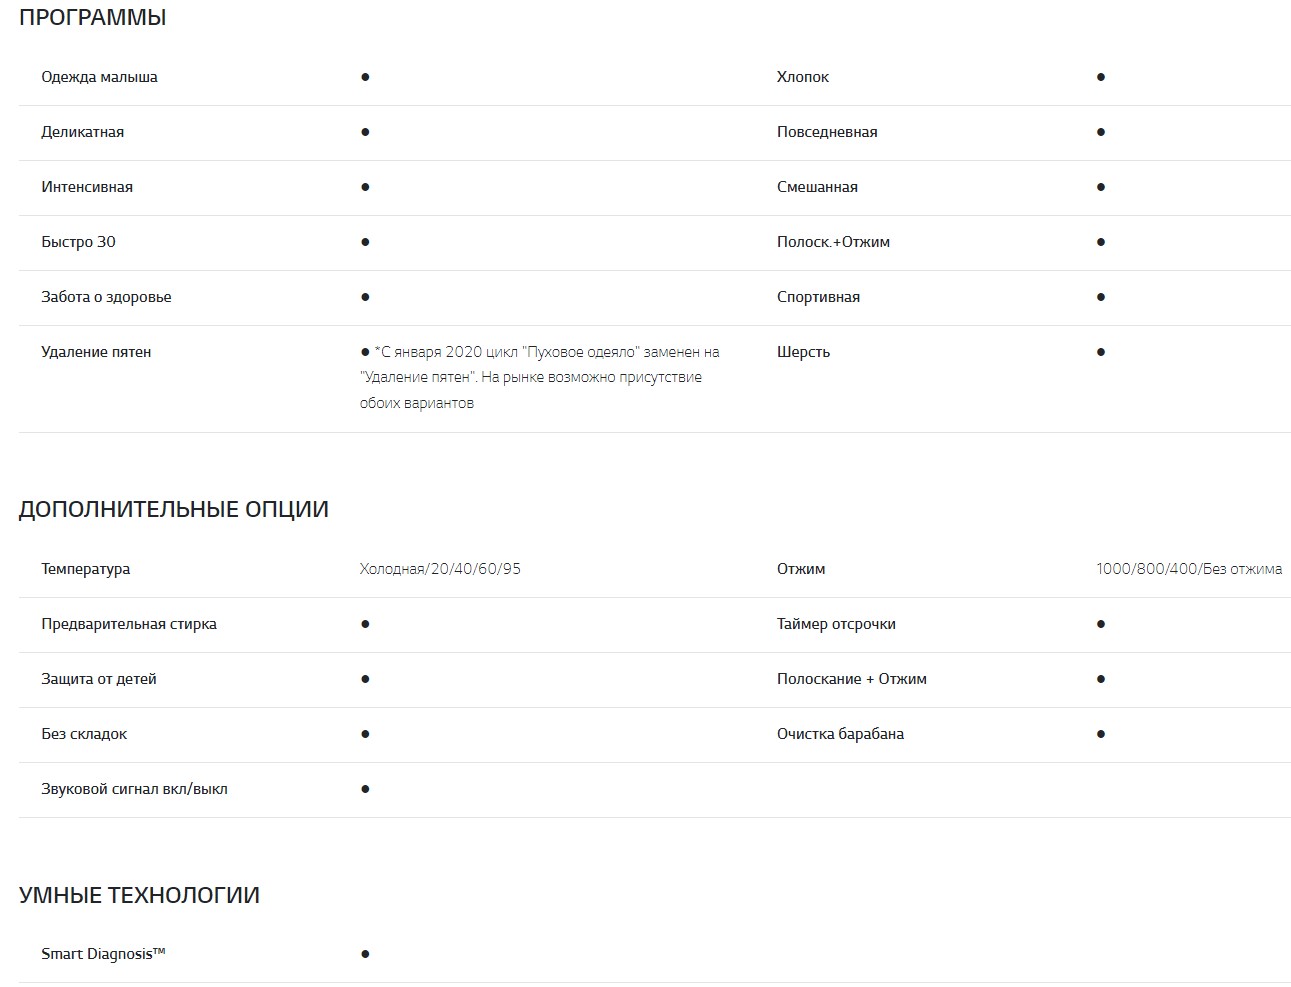Click the bullet in the Хлопок row
1291x987 pixels.
point(1100,77)
